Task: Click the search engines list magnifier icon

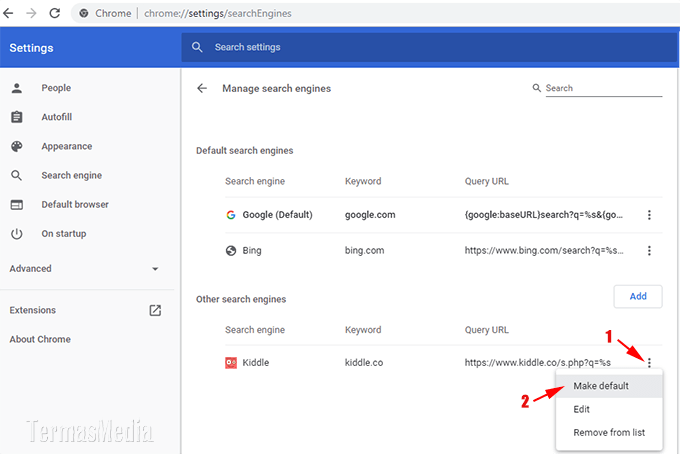Action: (x=536, y=88)
